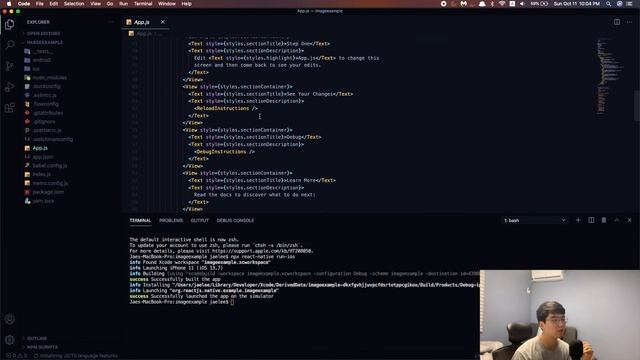Image resolution: width=640 pixels, height=360 pixels.
Task: Open the Notification Center icon
Action: tap(629, 4)
